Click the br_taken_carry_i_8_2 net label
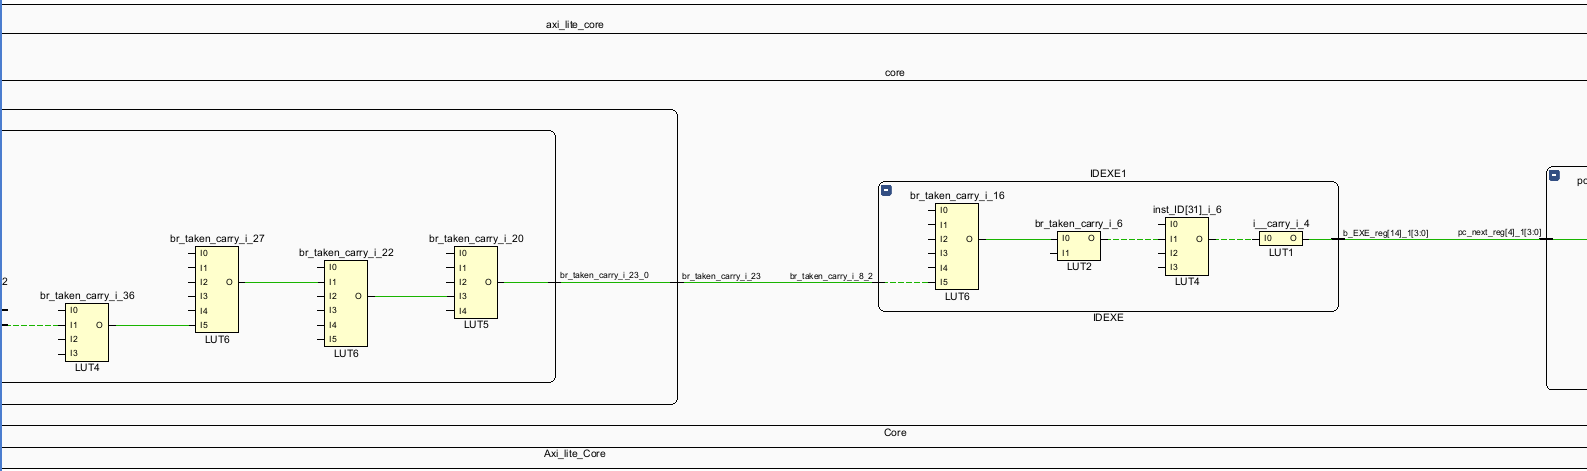The width and height of the screenshot is (1587, 471). click(x=830, y=276)
